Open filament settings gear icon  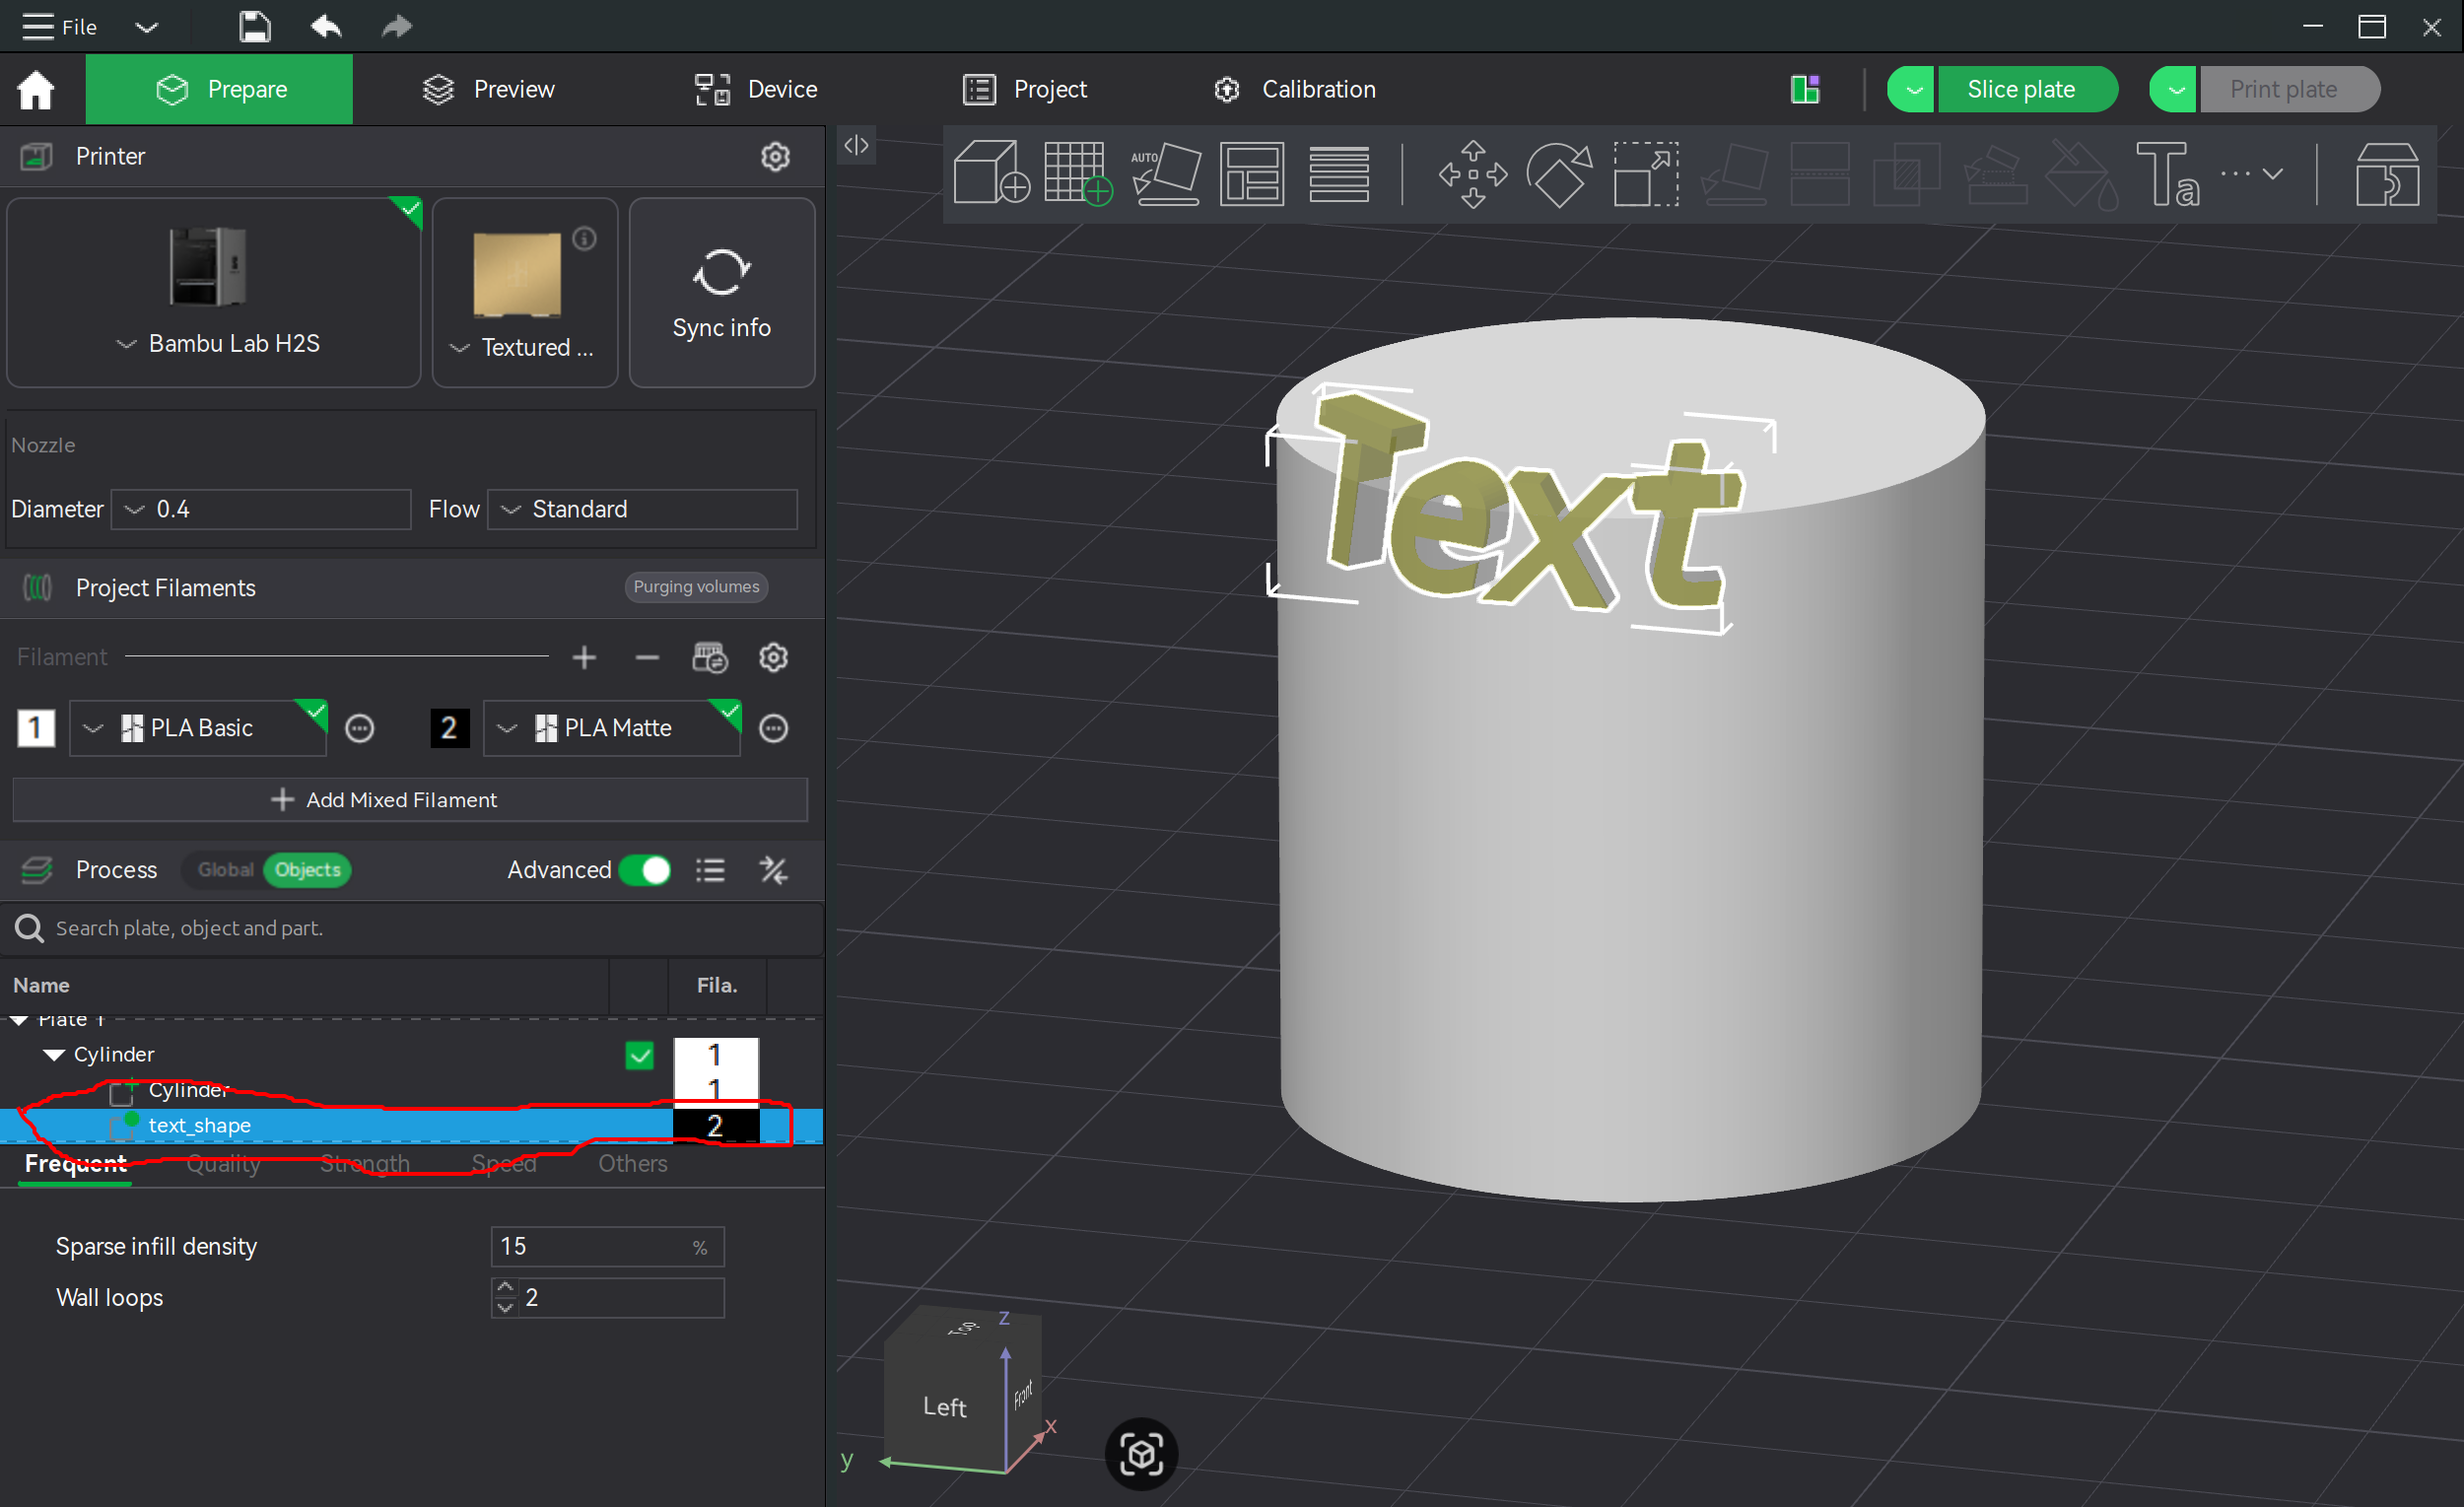pos(774,658)
